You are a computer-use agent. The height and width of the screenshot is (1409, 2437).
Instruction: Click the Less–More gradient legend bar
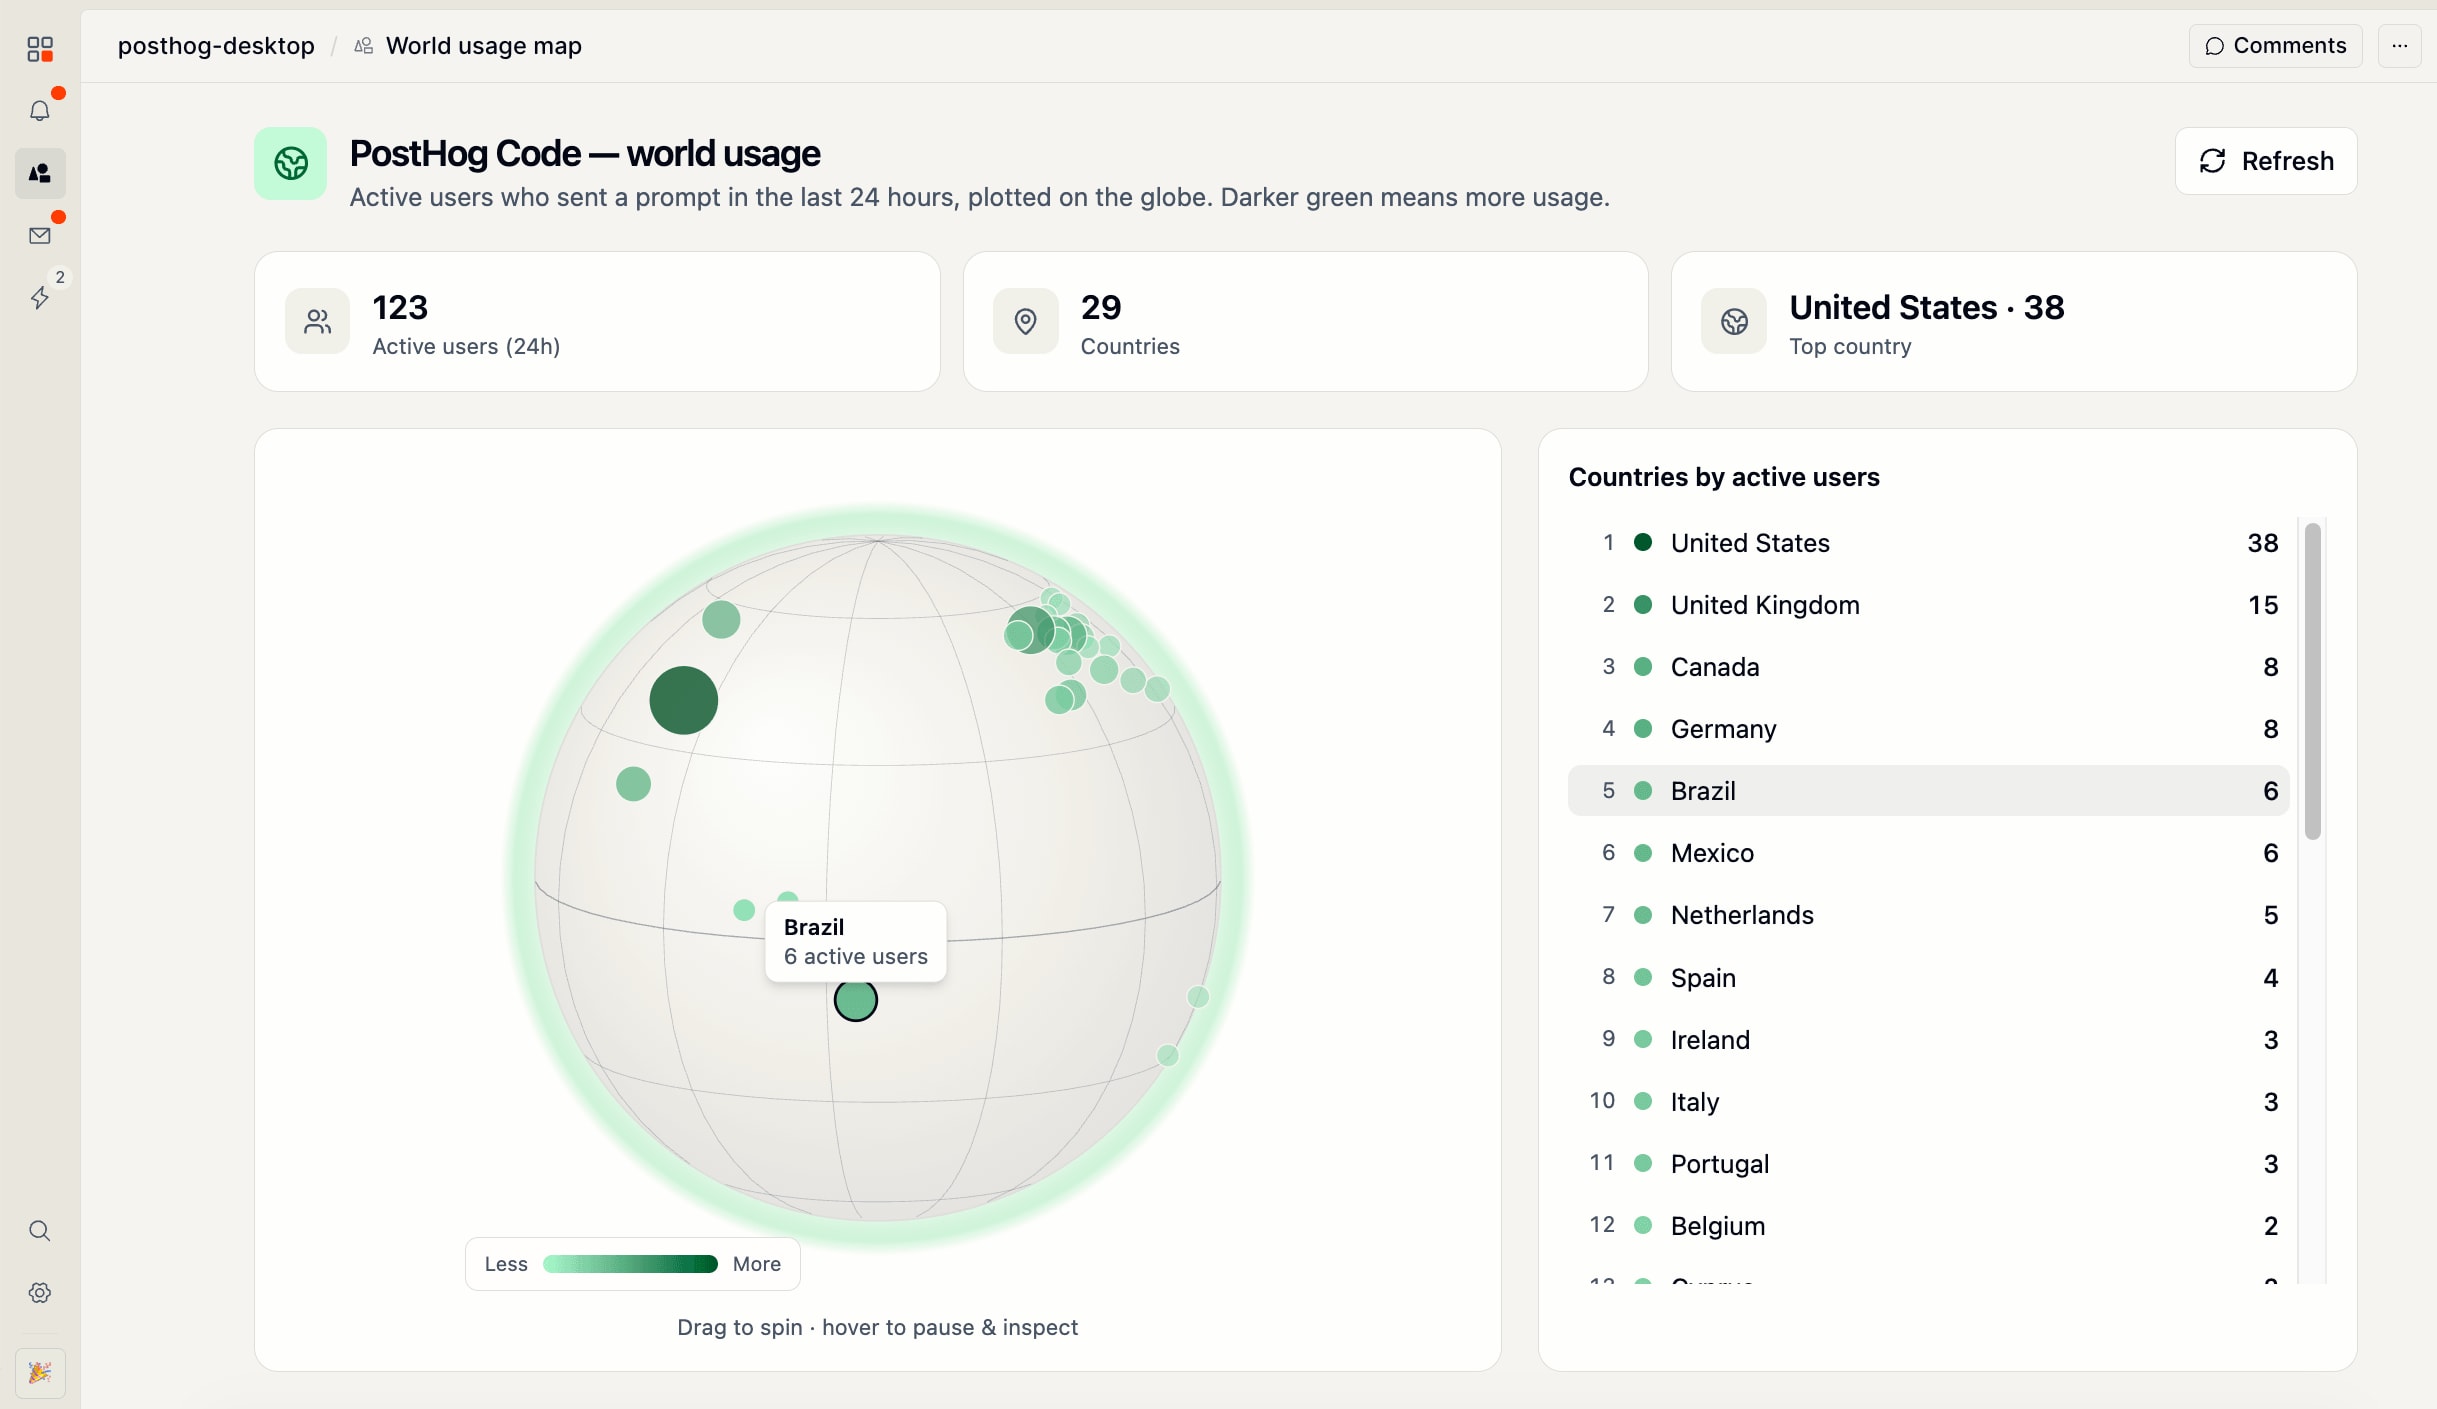[x=630, y=1264]
